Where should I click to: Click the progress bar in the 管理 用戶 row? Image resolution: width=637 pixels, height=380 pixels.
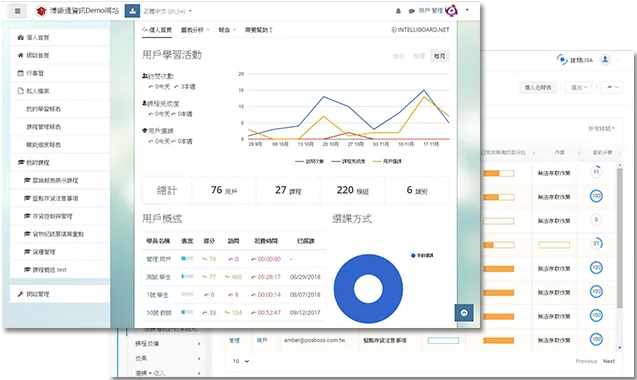tap(187, 258)
